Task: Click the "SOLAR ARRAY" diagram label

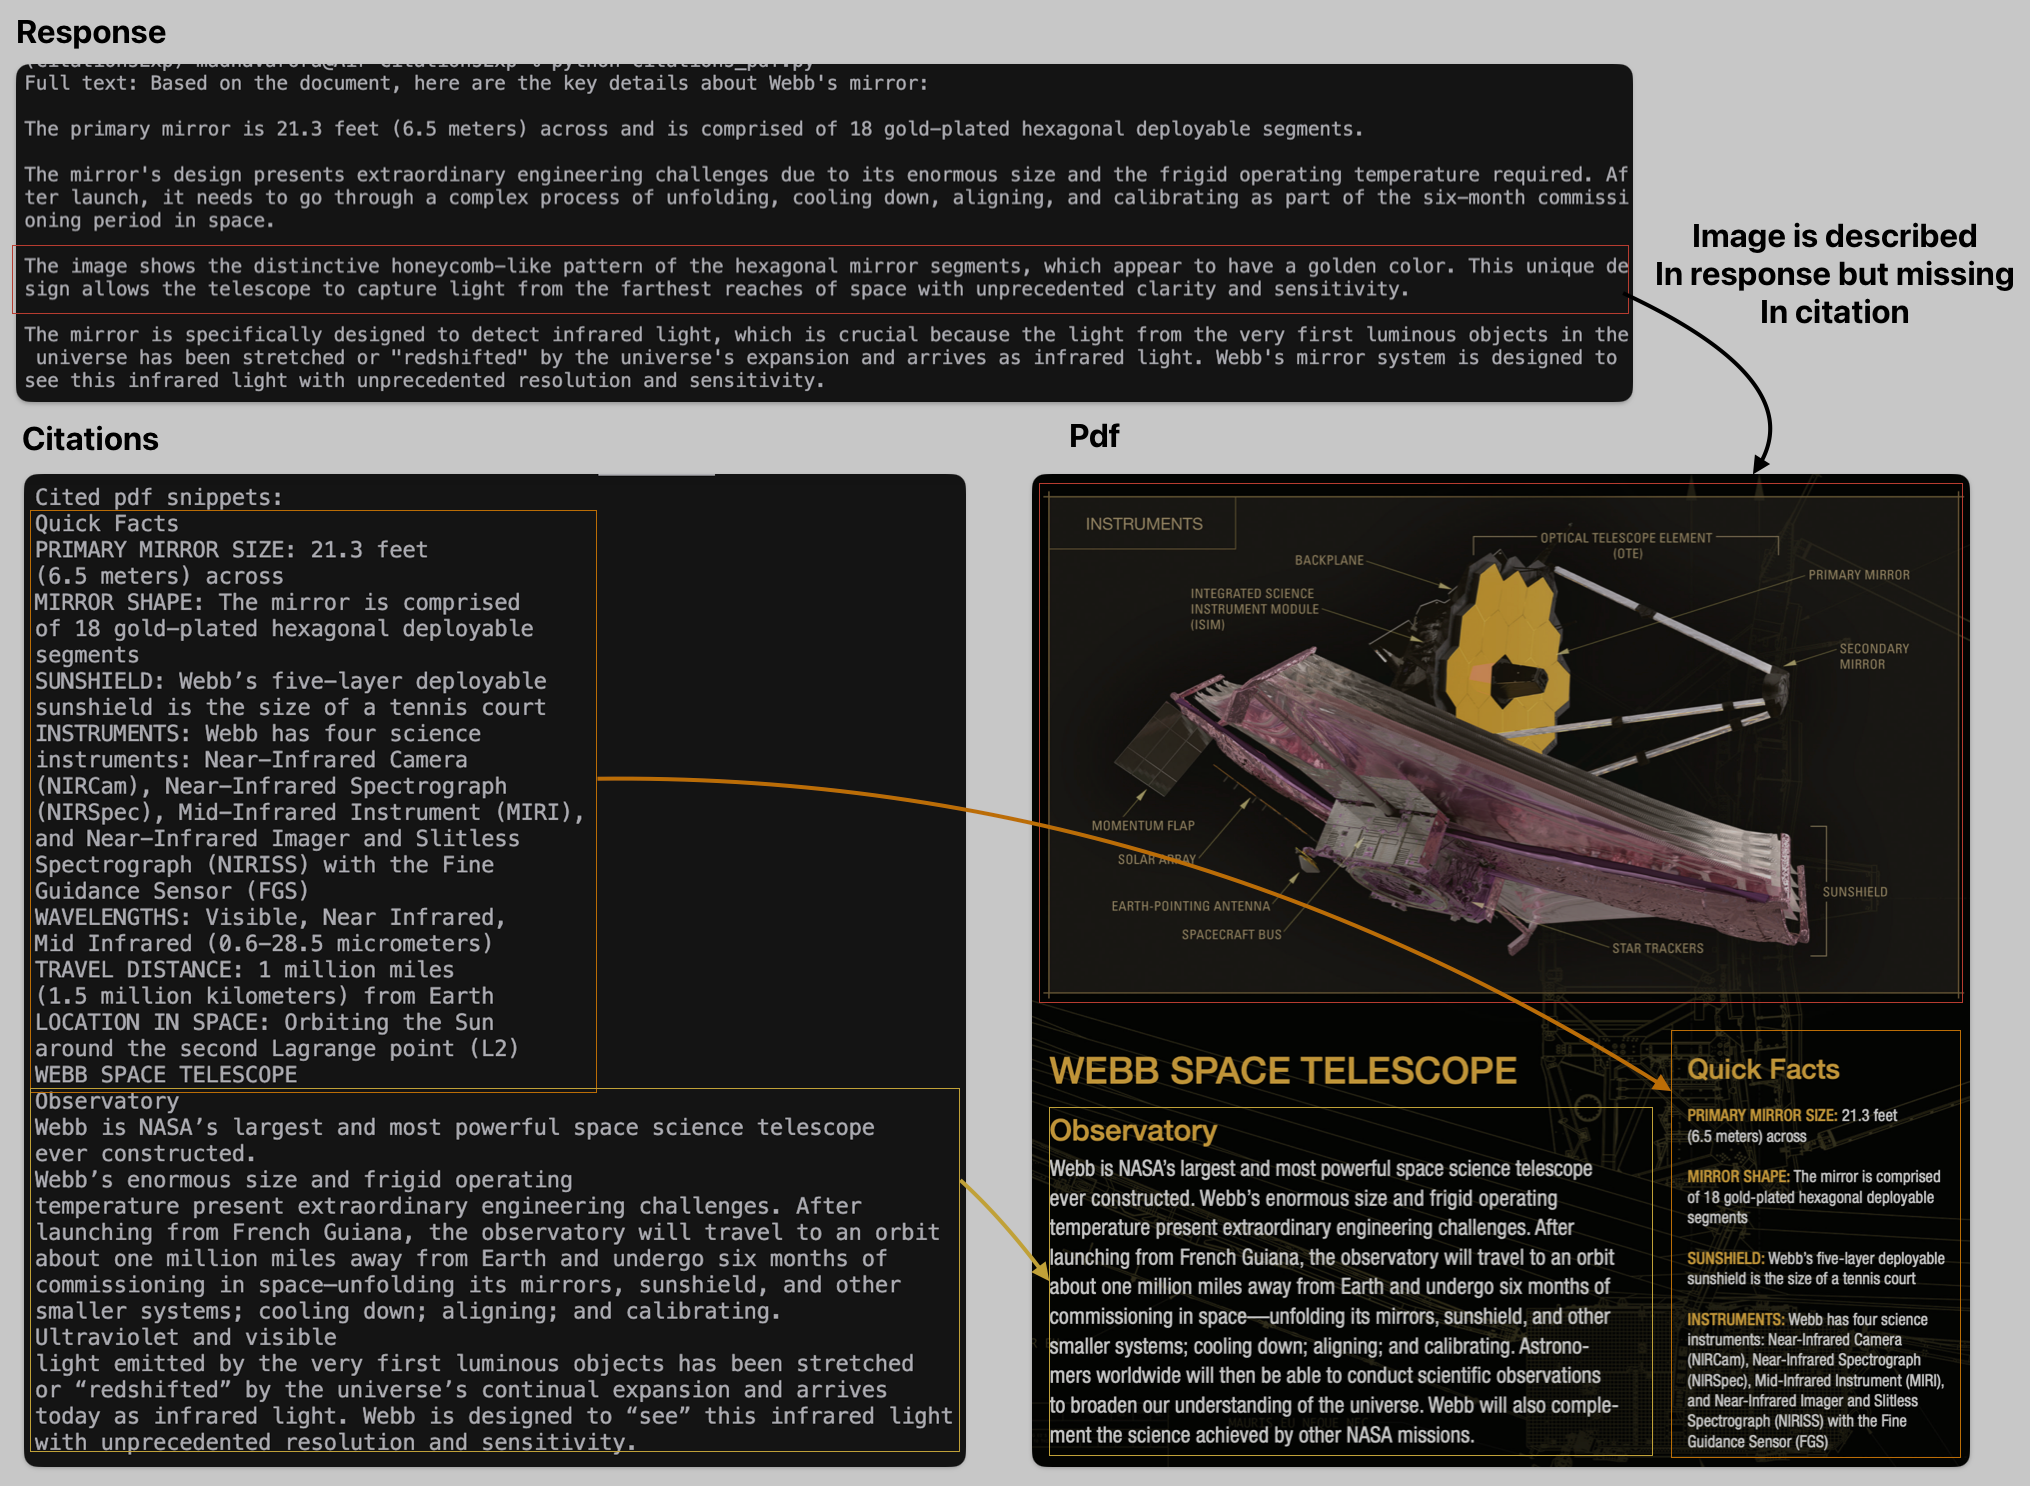Action: pyautogui.click(x=1157, y=859)
